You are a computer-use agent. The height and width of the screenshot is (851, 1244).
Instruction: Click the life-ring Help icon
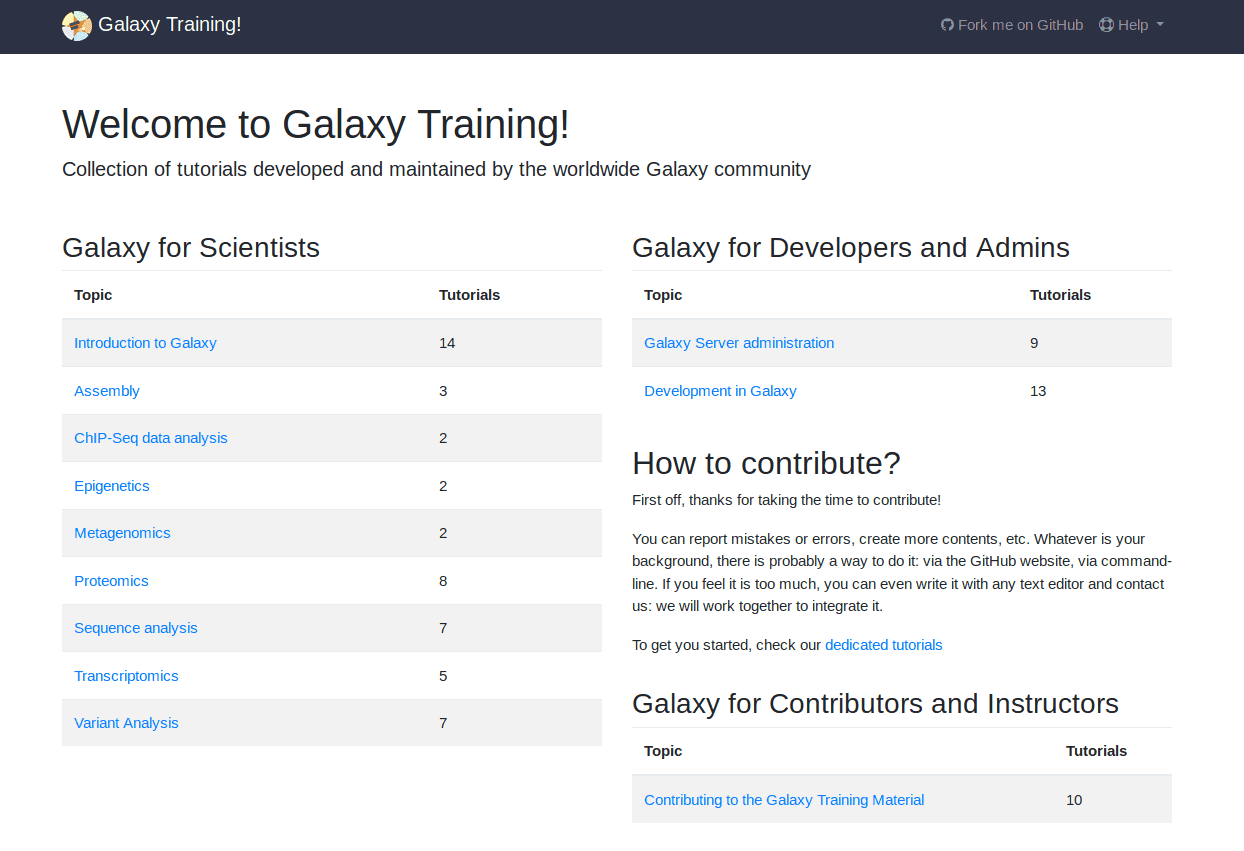tap(1104, 24)
